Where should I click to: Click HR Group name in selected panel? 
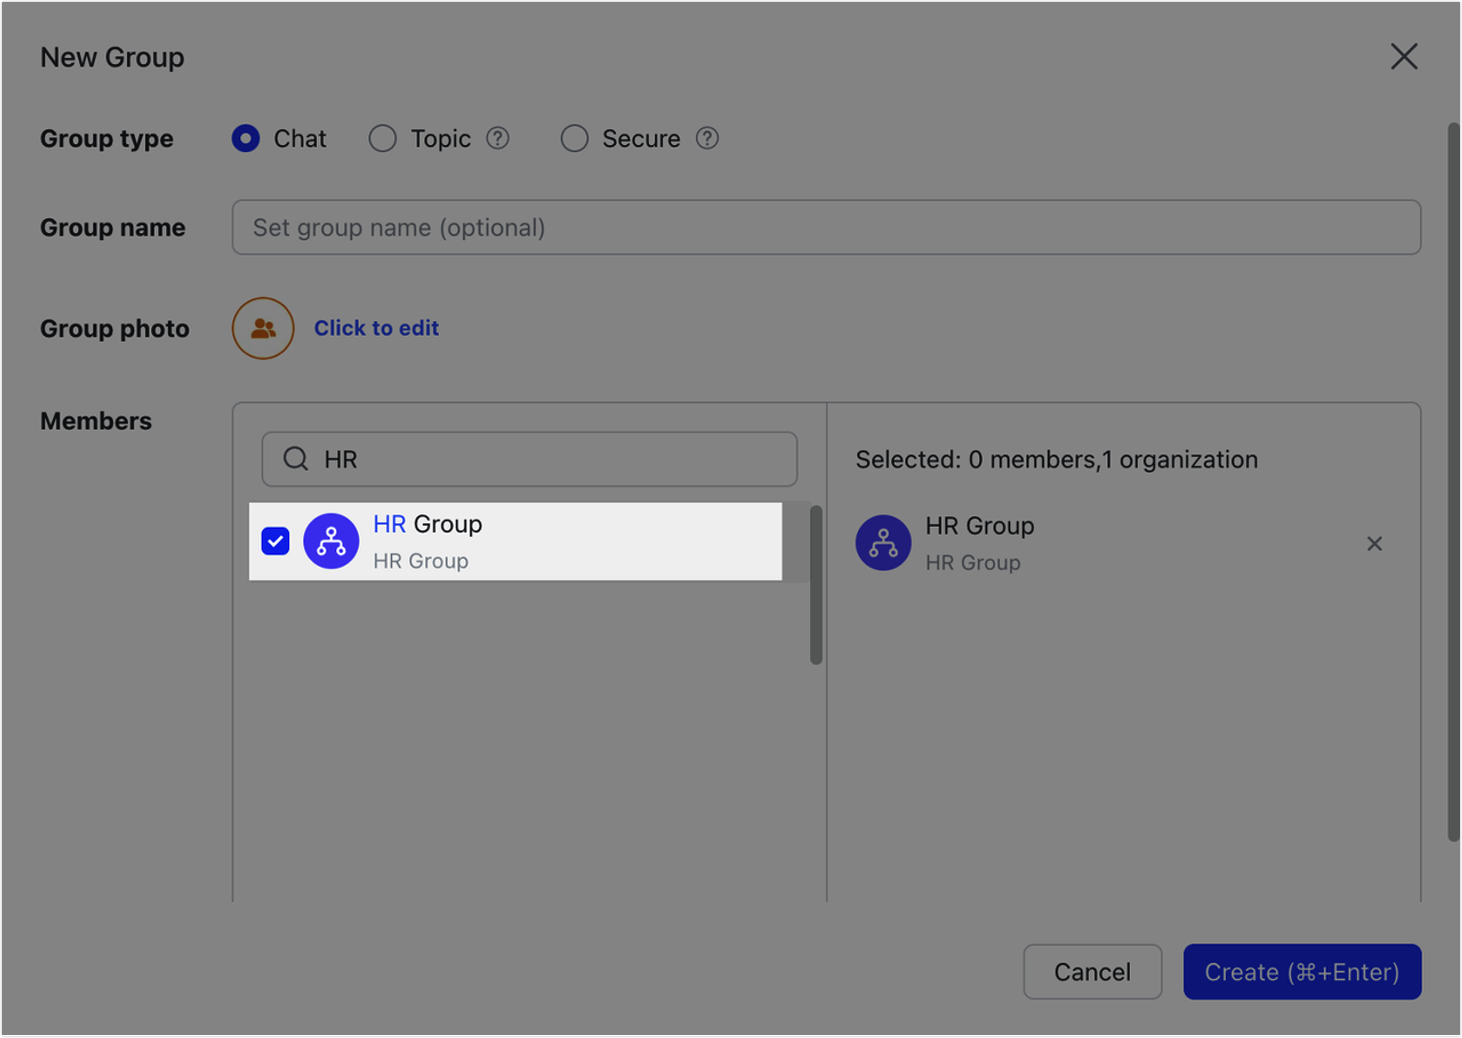(979, 526)
